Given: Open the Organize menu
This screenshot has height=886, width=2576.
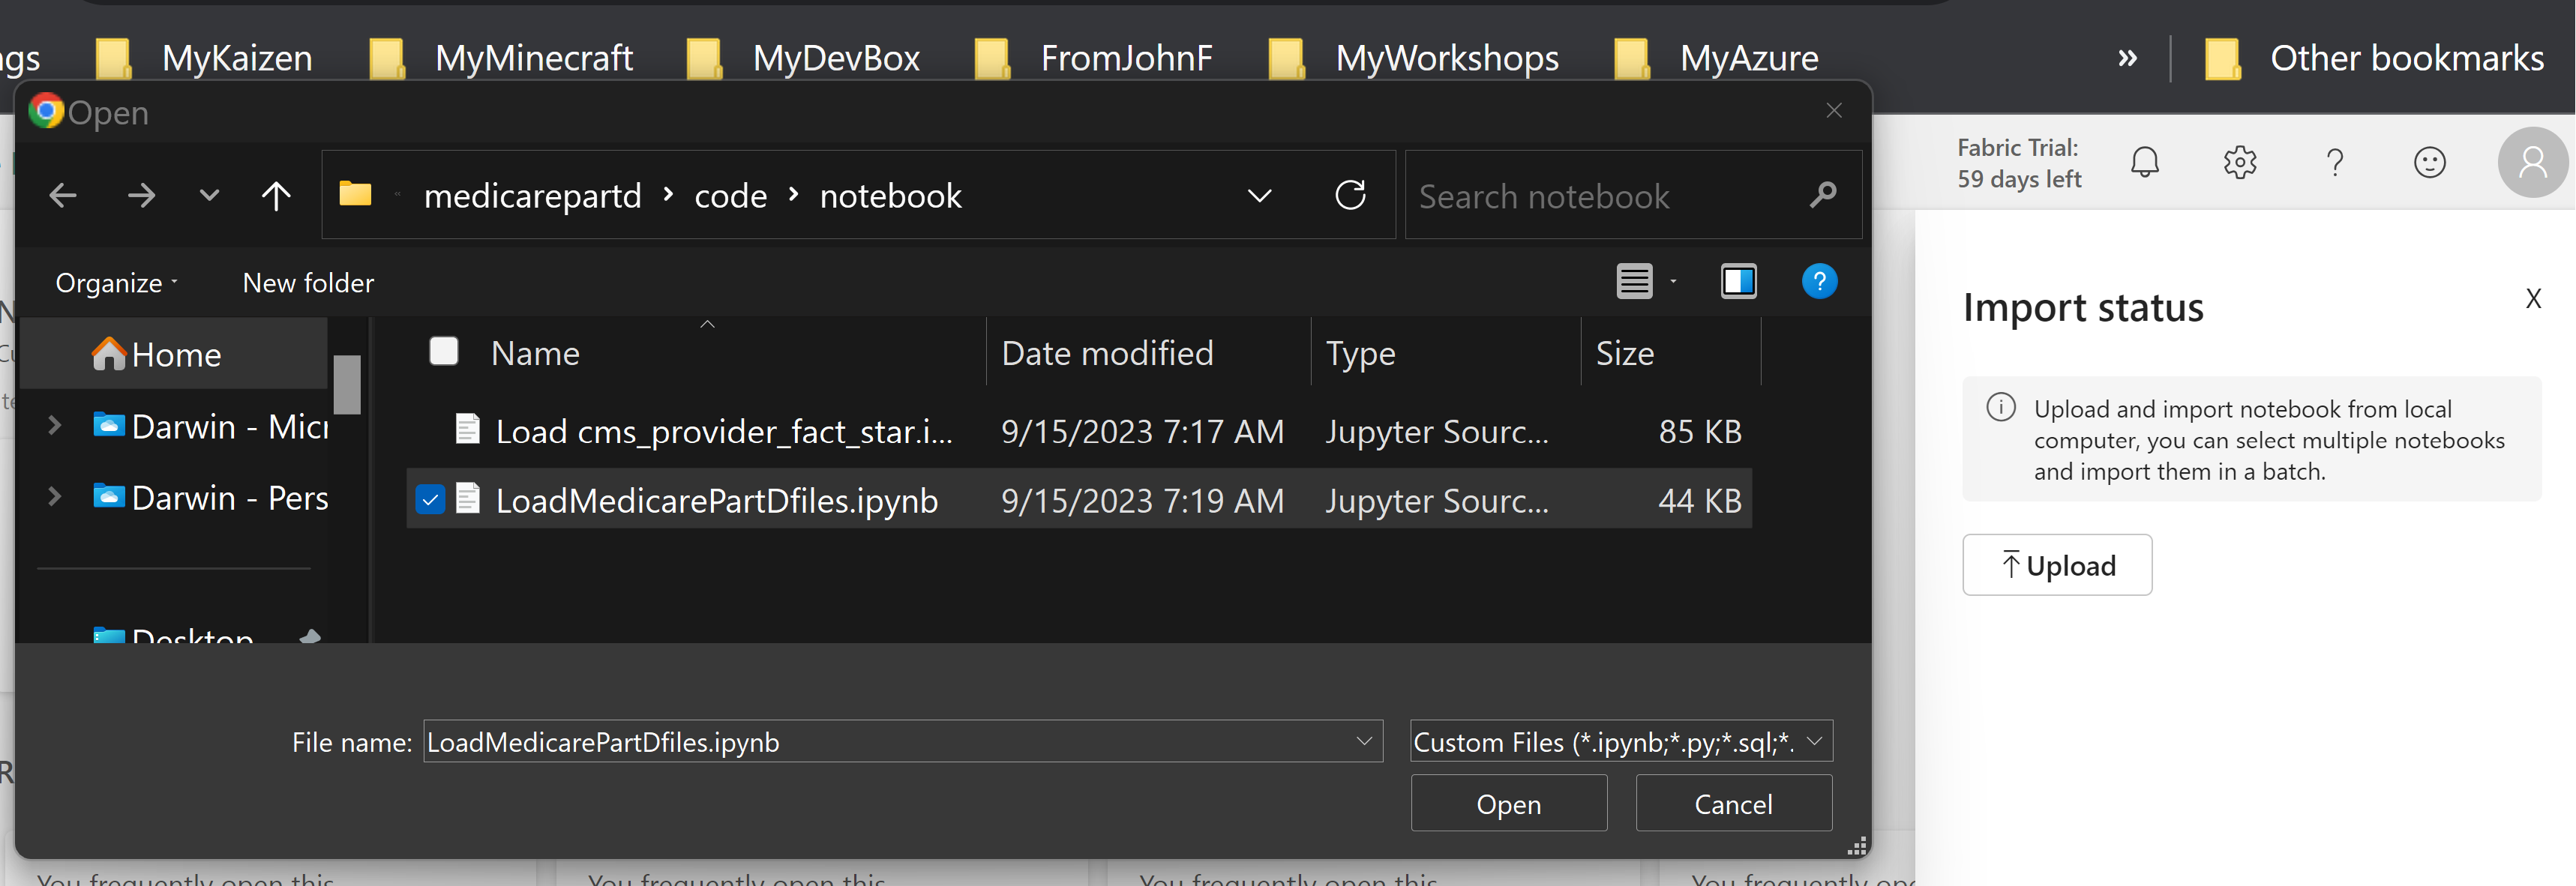Looking at the screenshot, I should click(x=117, y=283).
